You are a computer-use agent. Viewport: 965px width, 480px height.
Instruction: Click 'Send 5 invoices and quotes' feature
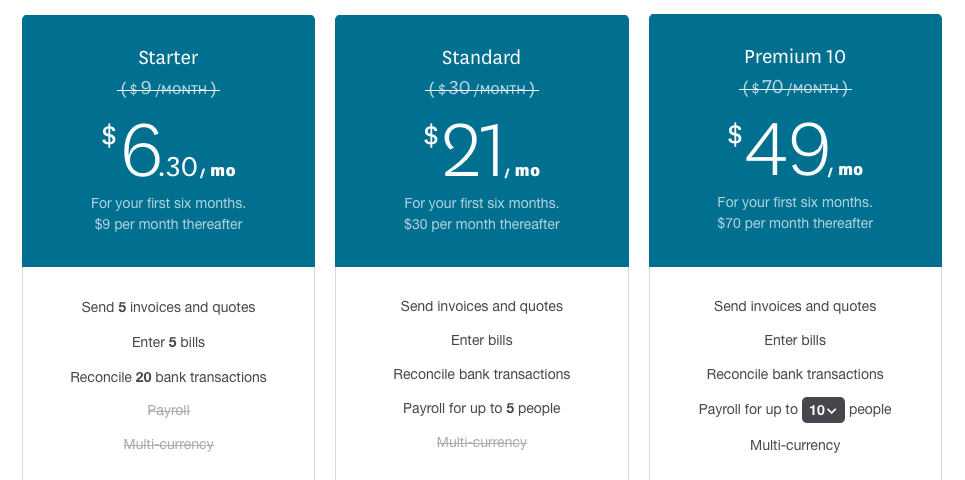(168, 308)
